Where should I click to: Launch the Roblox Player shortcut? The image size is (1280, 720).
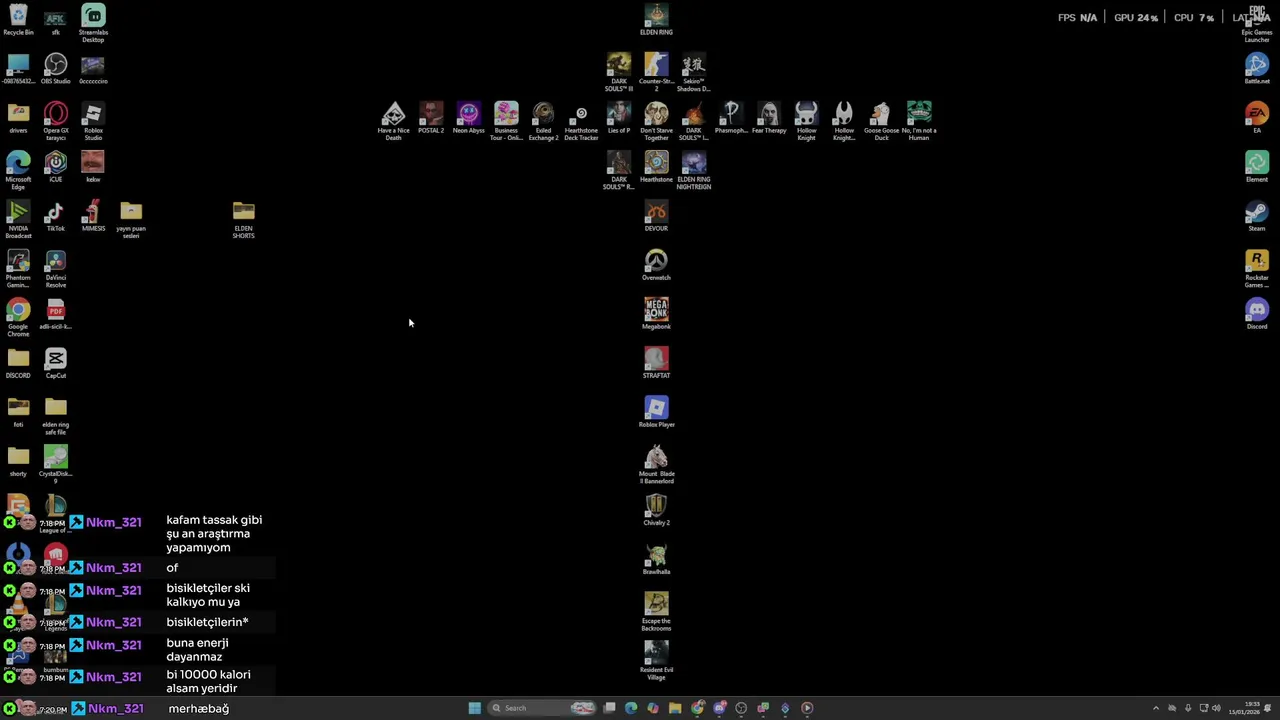tap(656, 412)
